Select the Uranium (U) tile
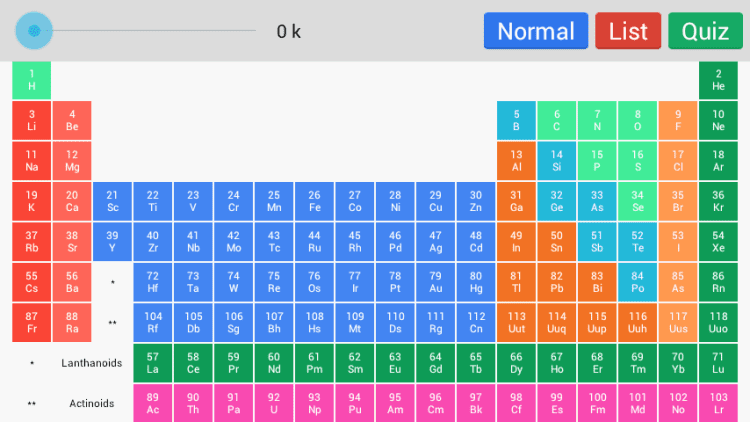Viewport: 750px width, 422px height. click(x=274, y=403)
